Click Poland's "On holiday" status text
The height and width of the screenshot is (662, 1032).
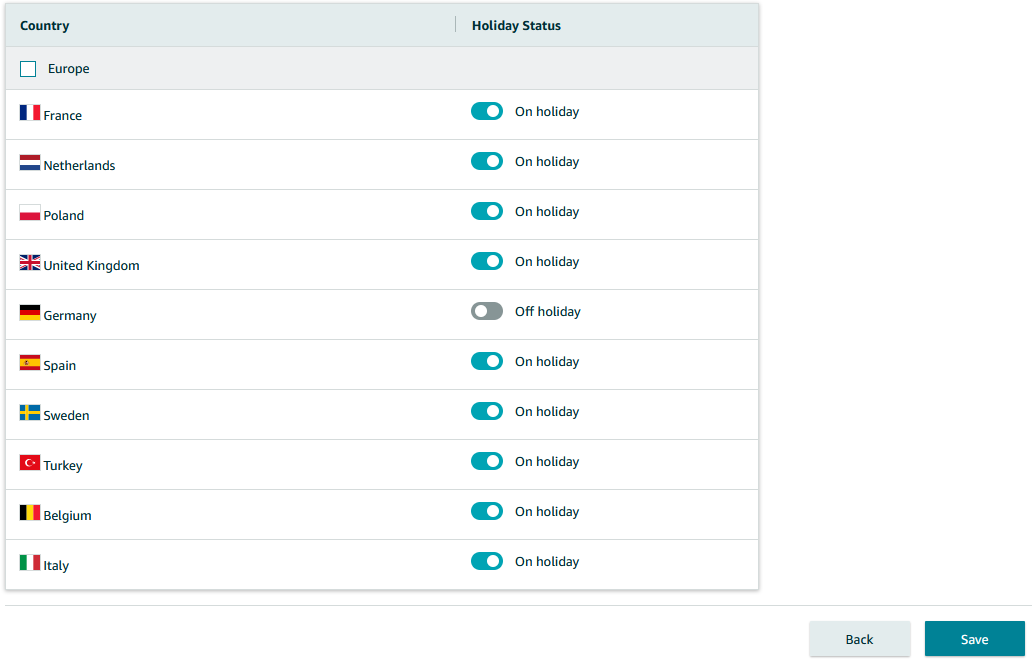tap(547, 212)
